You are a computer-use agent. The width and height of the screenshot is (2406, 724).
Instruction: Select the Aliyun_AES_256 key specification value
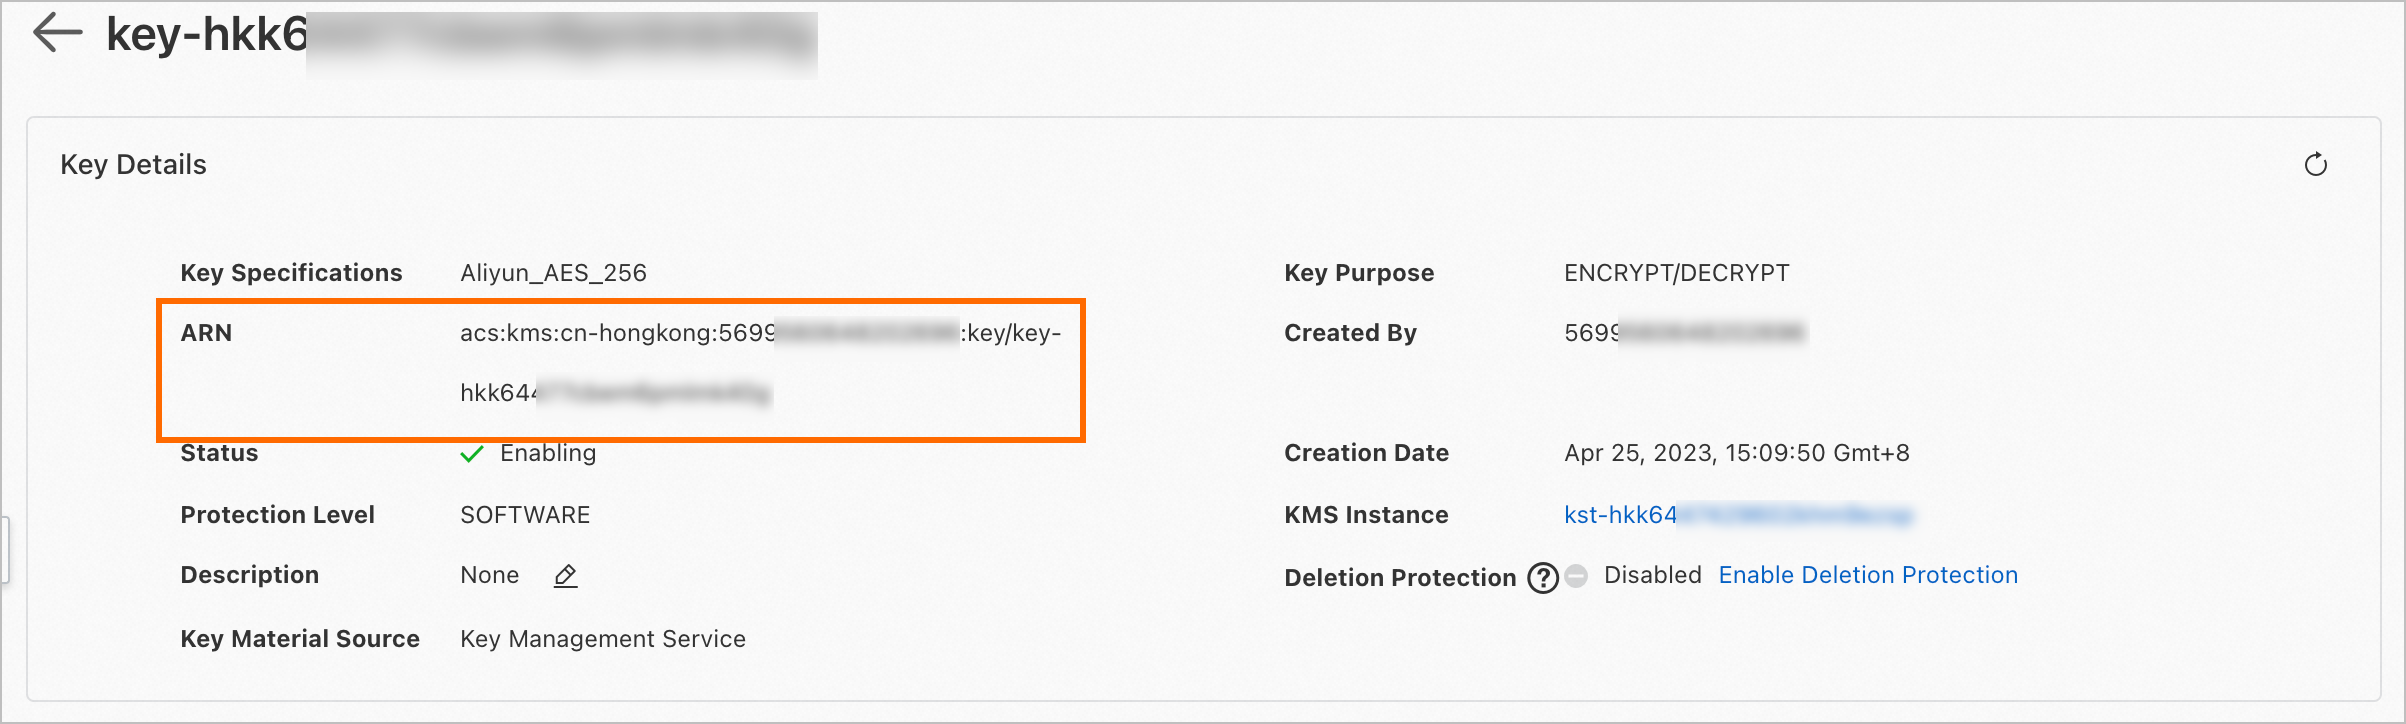coord(553,273)
